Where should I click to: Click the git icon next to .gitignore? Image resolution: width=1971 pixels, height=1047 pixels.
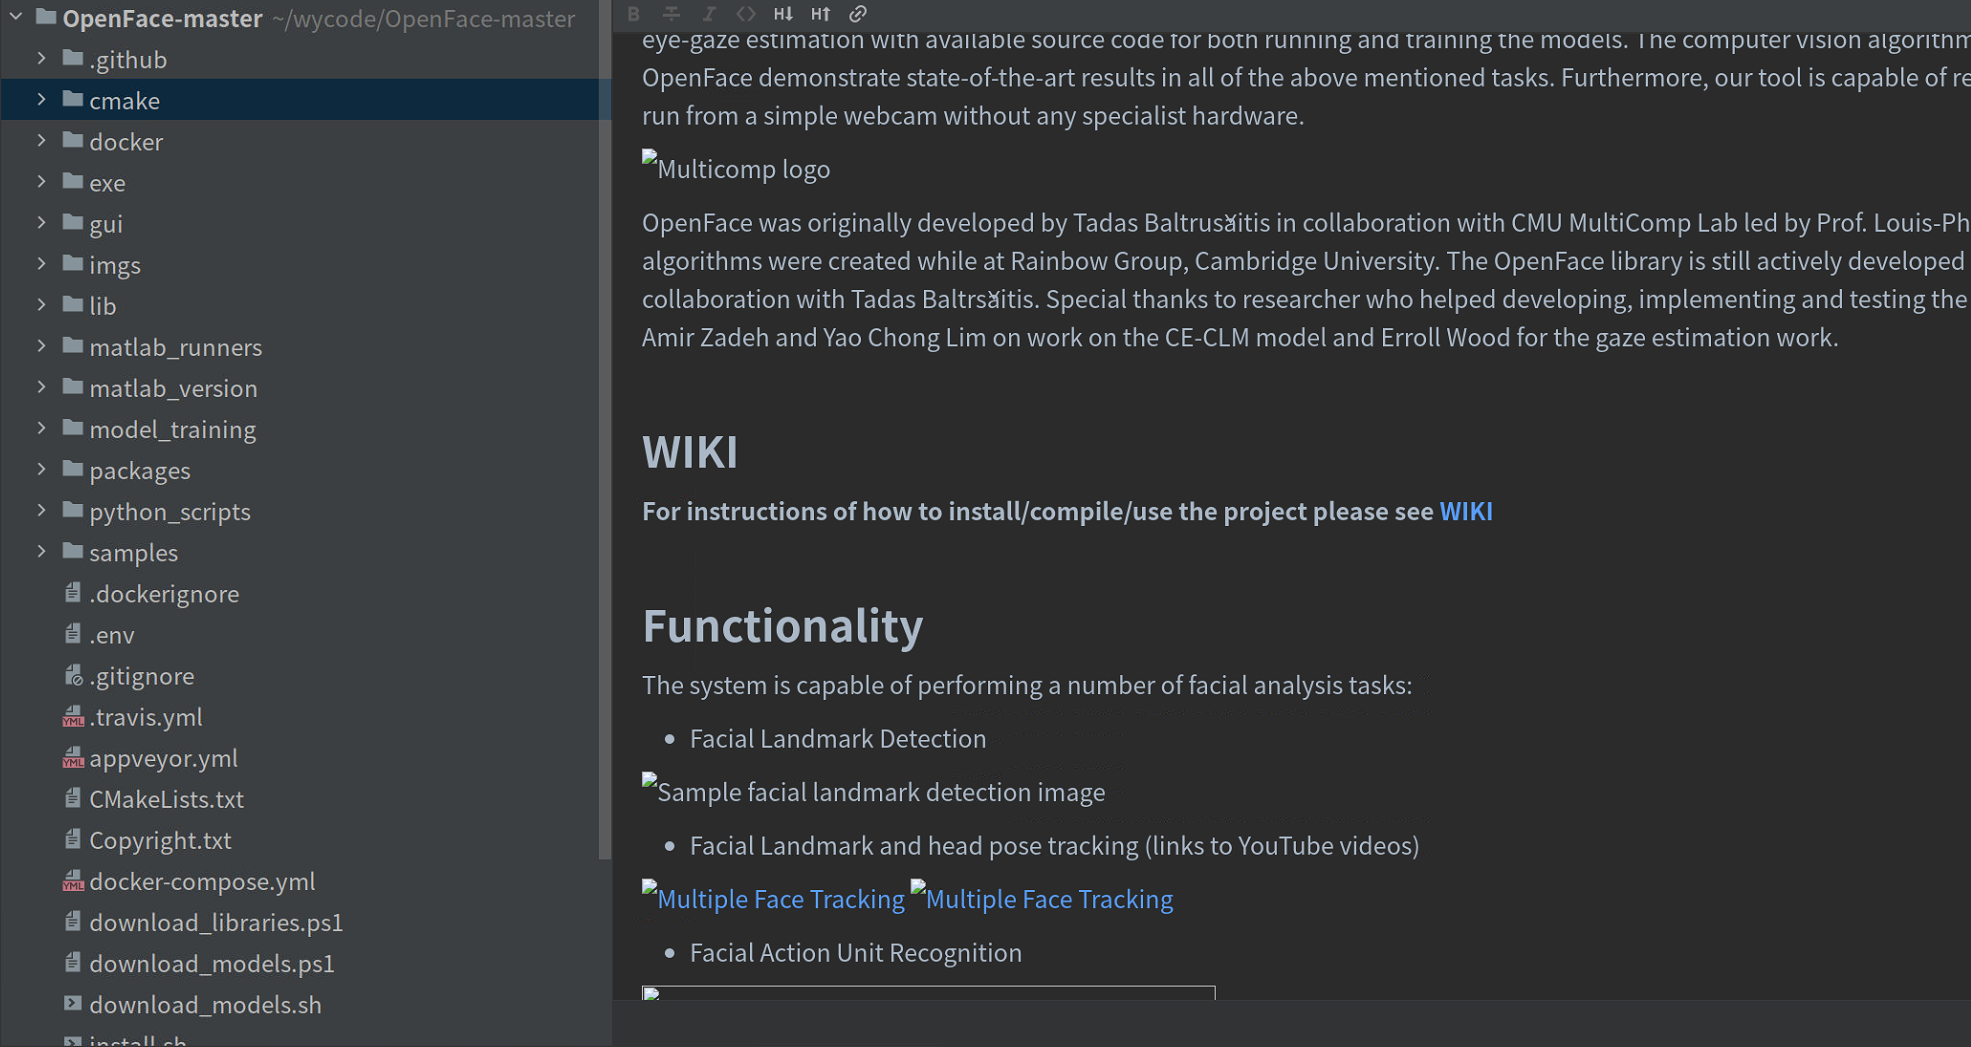pos(72,675)
